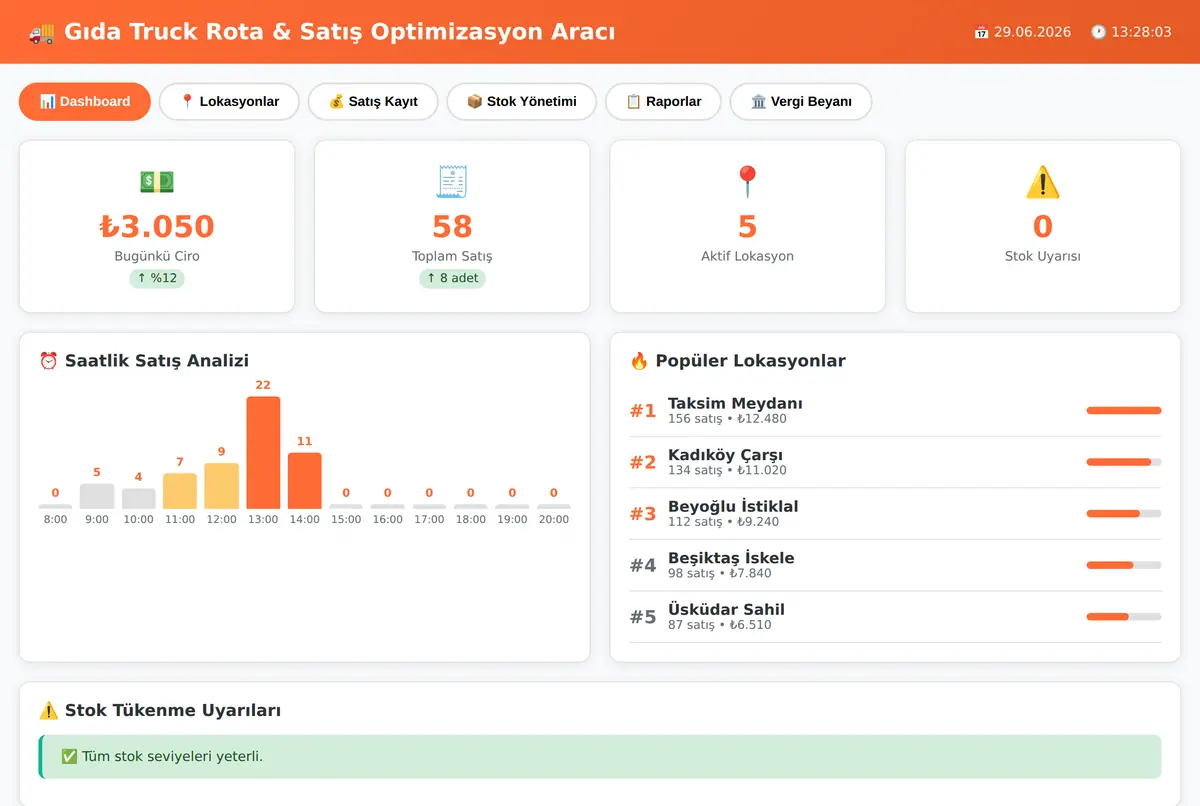Screen dimensions: 1200x806
Task: Select the 9:00 bar with 5 sales
Action: click(97, 496)
